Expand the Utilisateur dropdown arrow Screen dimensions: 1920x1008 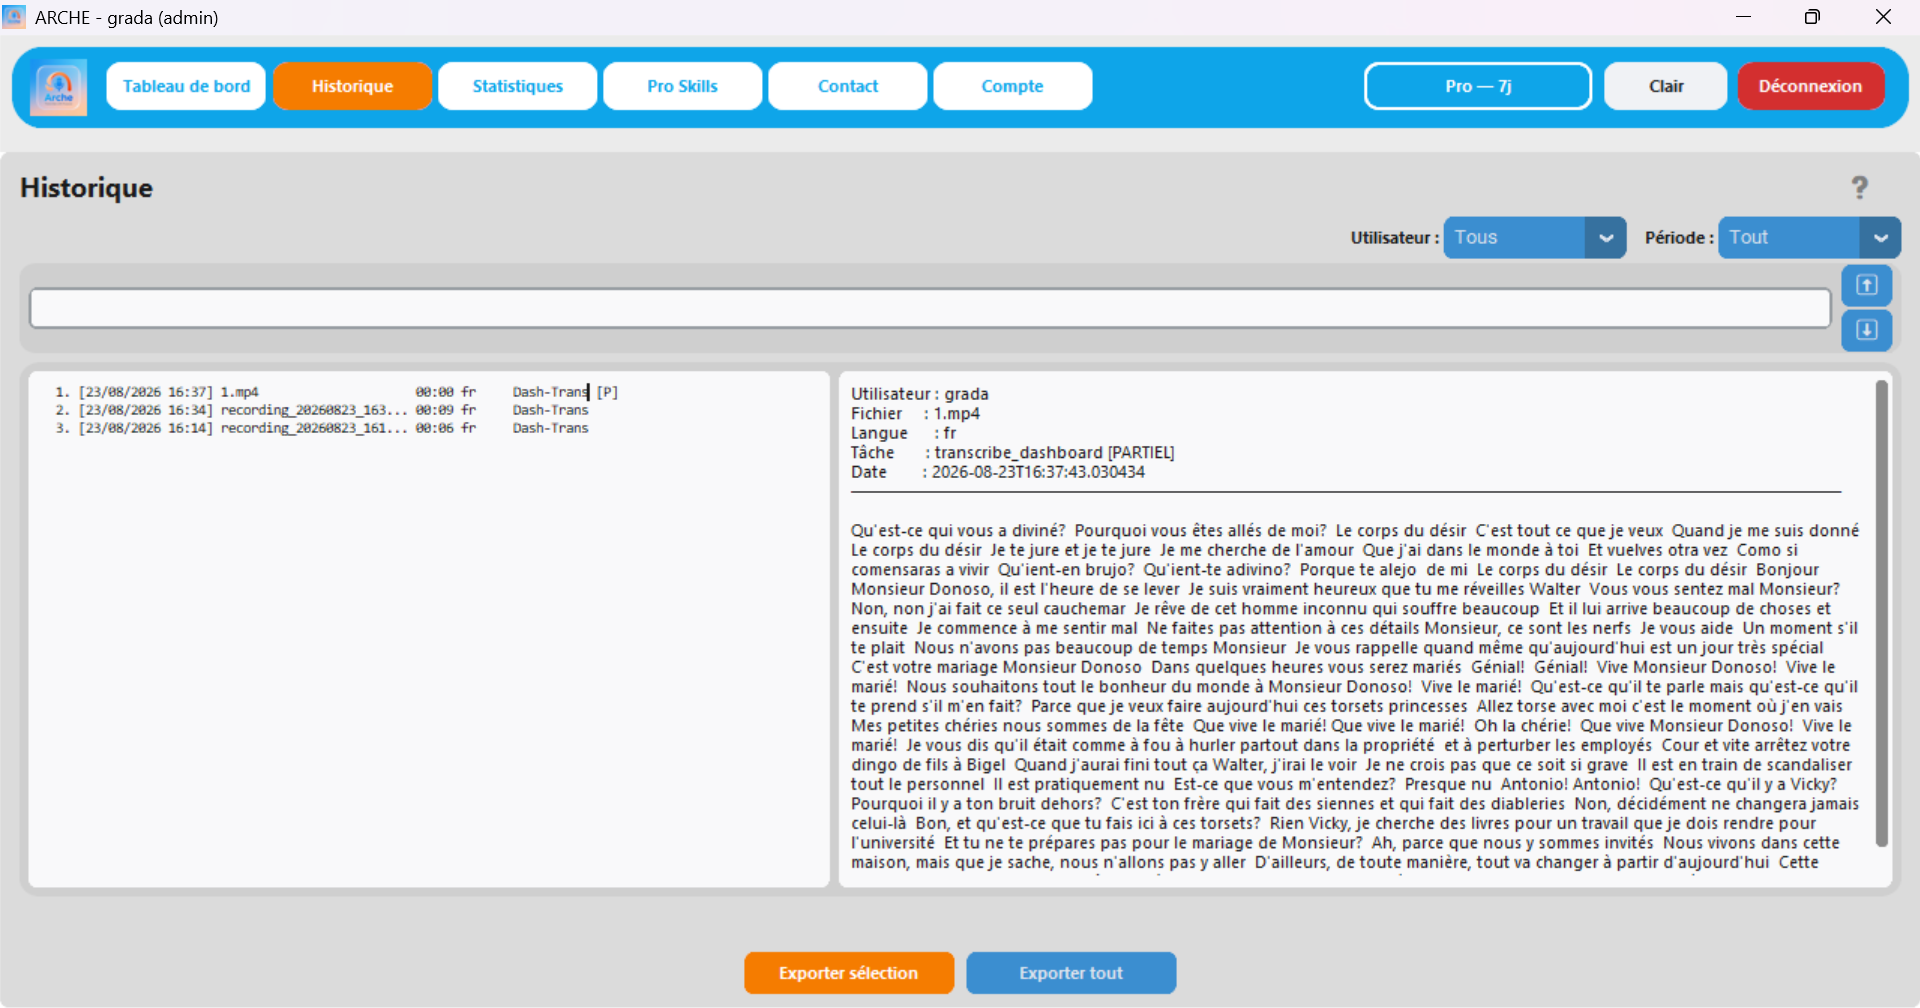(x=1605, y=238)
